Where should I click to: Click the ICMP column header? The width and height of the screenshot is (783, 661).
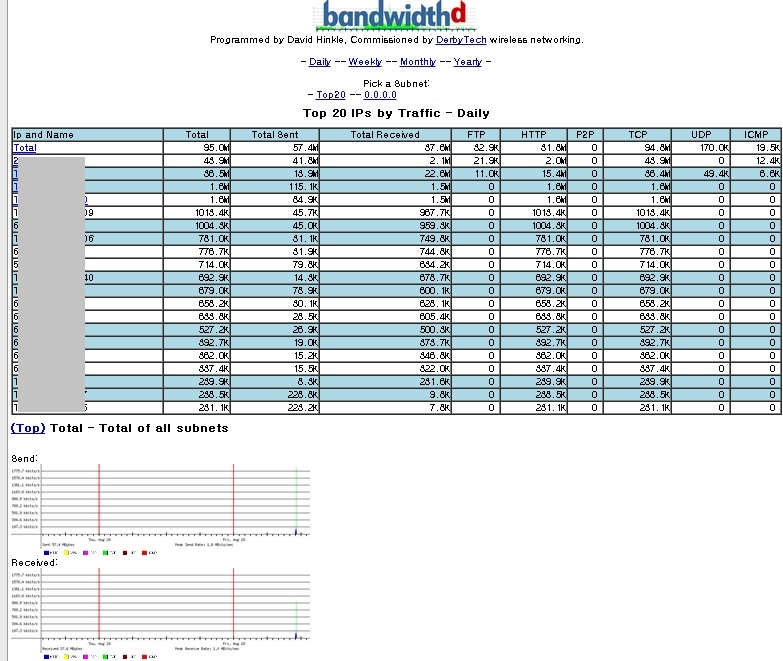pyautogui.click(x=756, y=135)
